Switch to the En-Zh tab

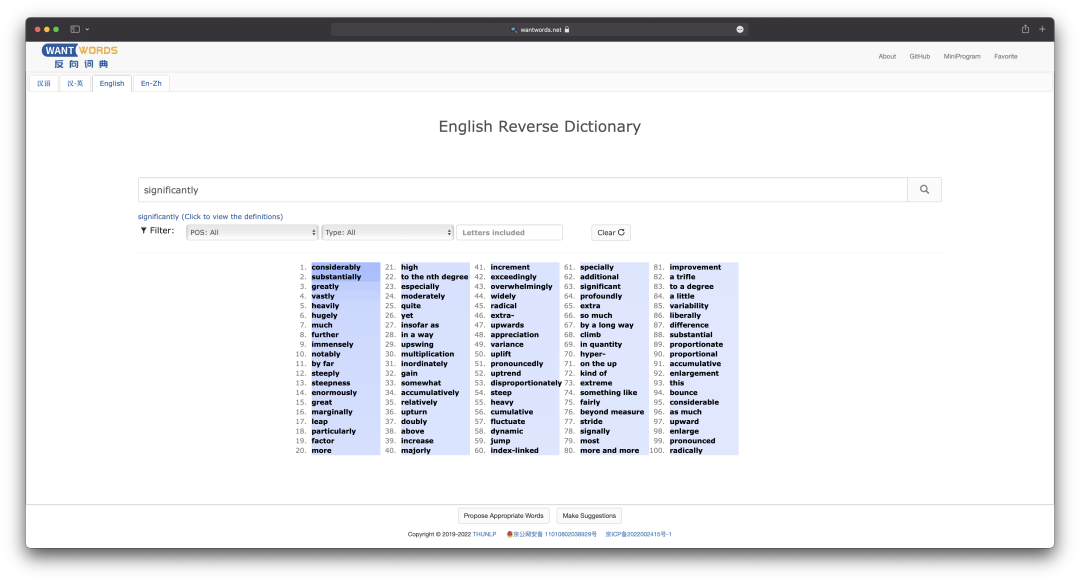(x=151, y=83)
